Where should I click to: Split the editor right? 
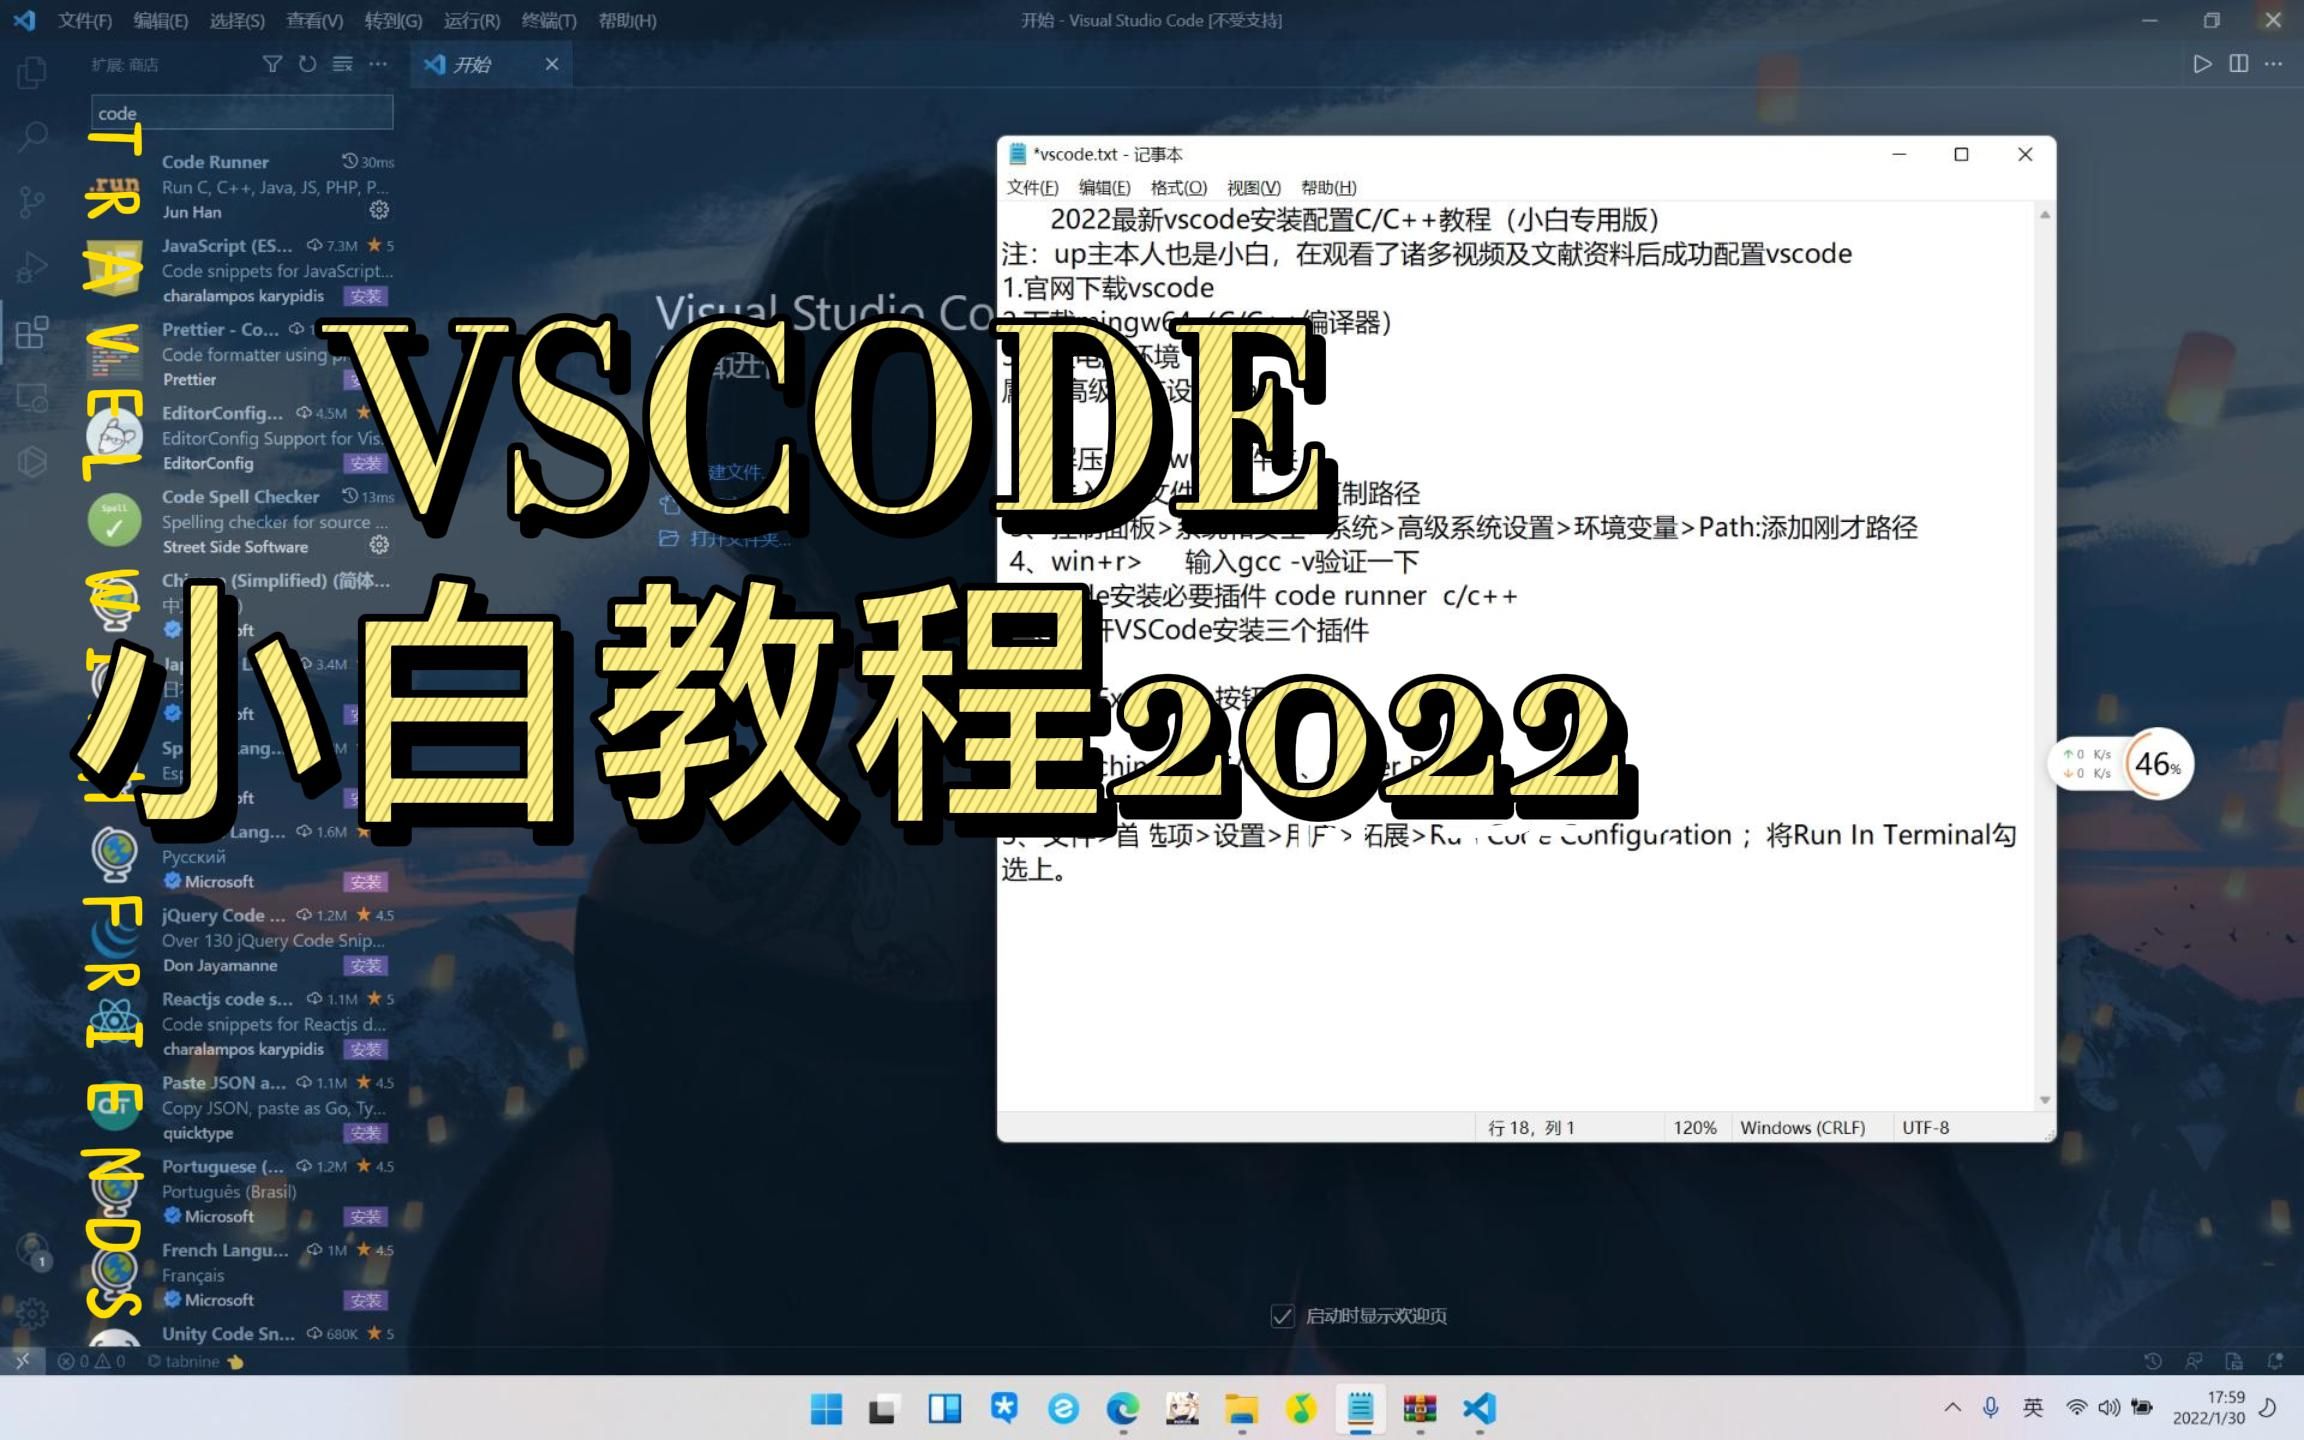tap(2239, 64)
